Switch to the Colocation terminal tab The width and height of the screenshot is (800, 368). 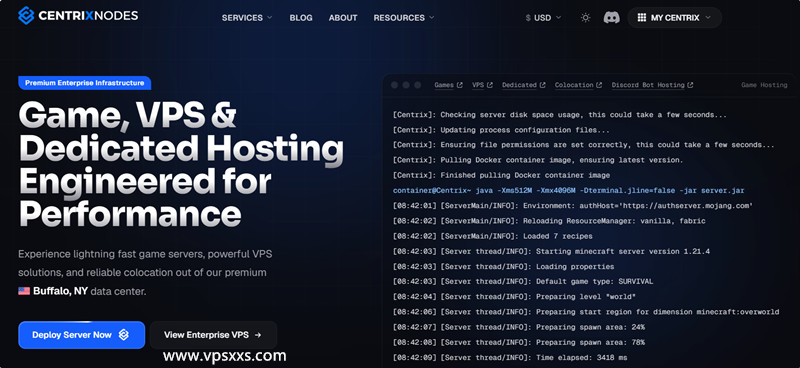579,85
